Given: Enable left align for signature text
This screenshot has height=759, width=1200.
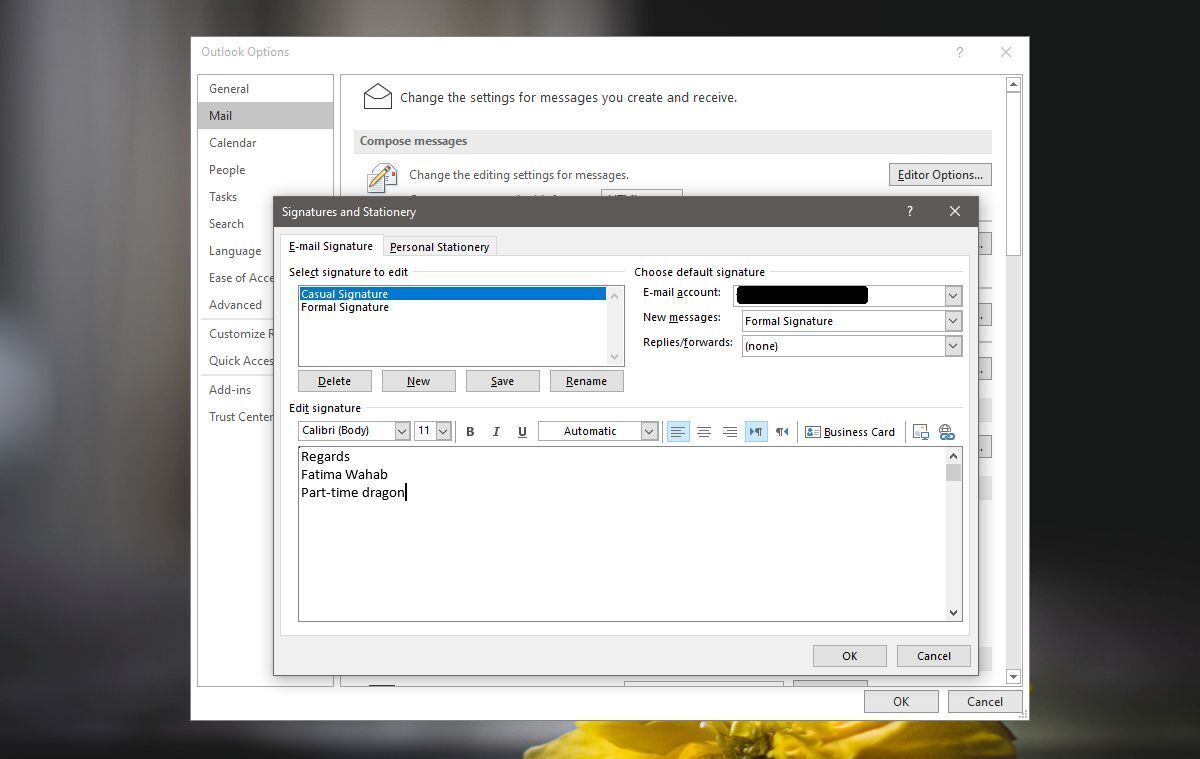Looking at the screenshot, I should [x=678, y=431].
